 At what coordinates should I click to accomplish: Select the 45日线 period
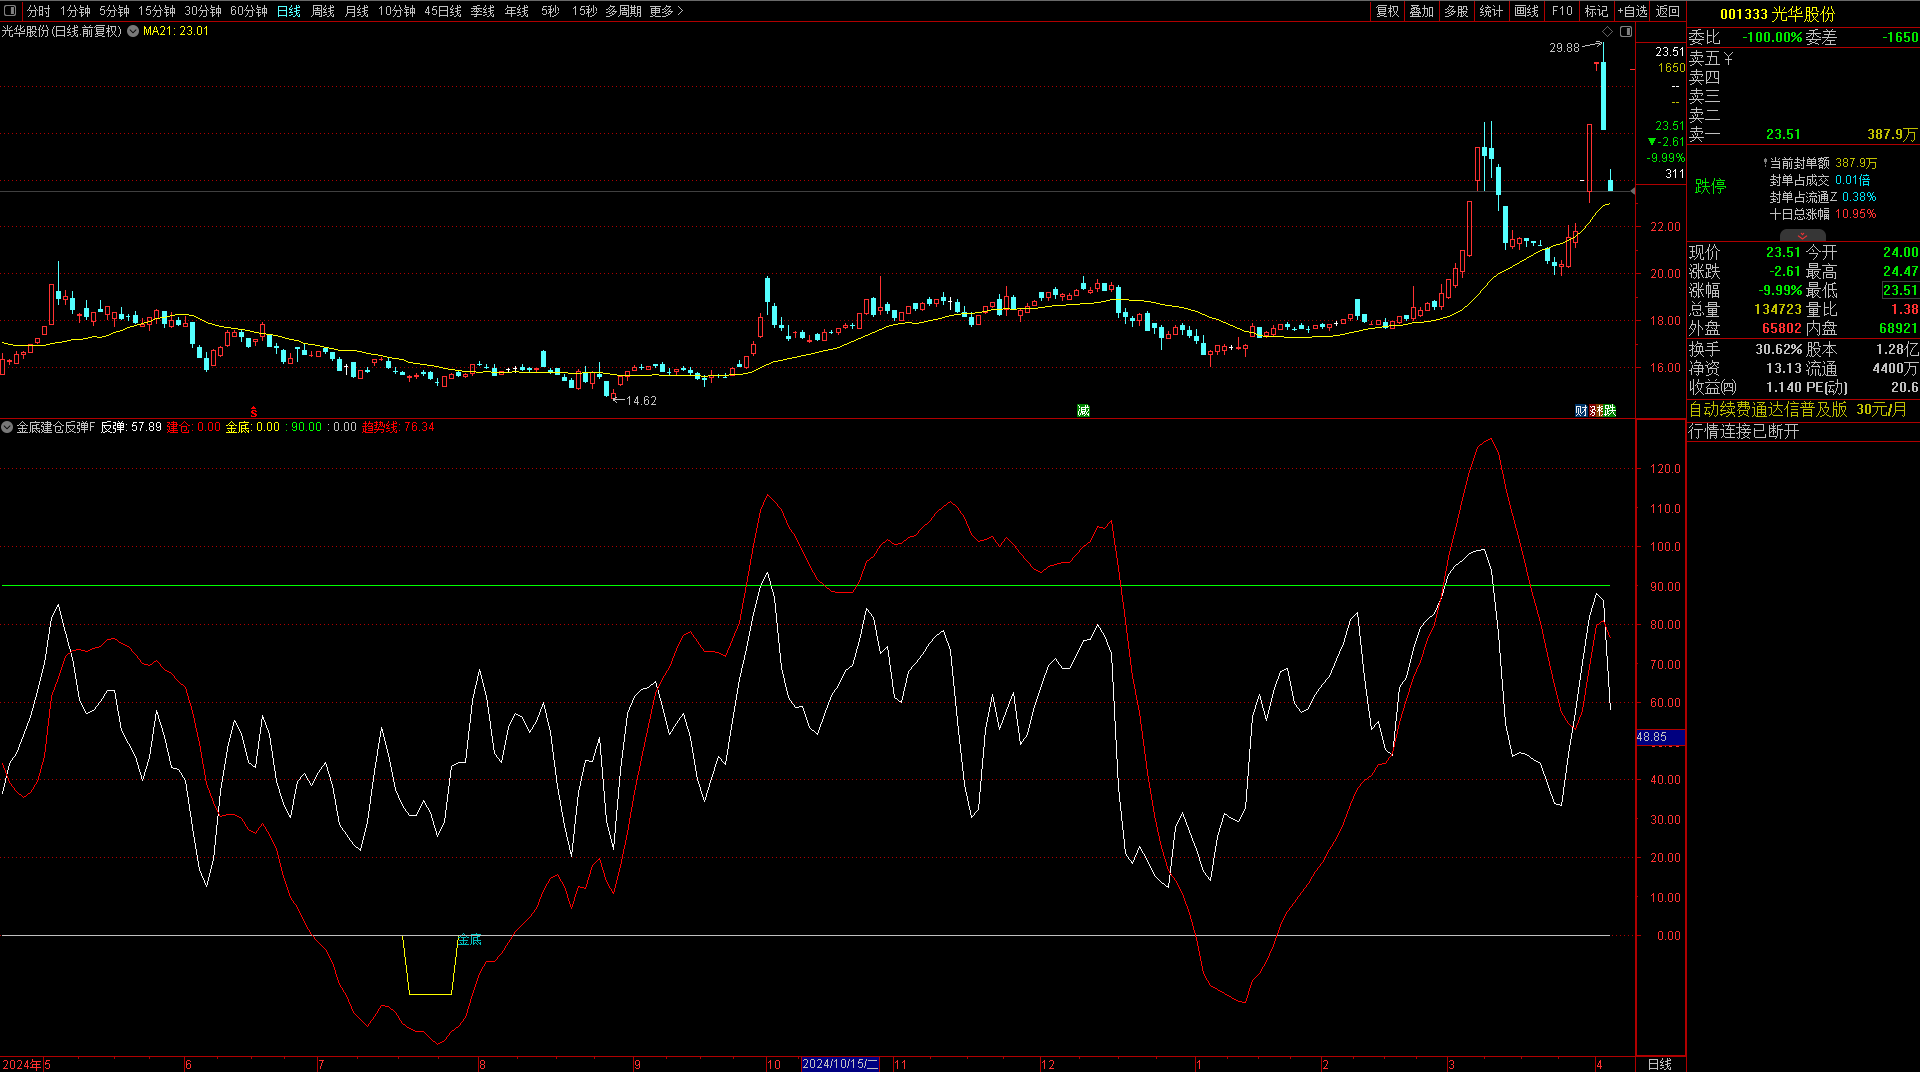coord(443,11)
